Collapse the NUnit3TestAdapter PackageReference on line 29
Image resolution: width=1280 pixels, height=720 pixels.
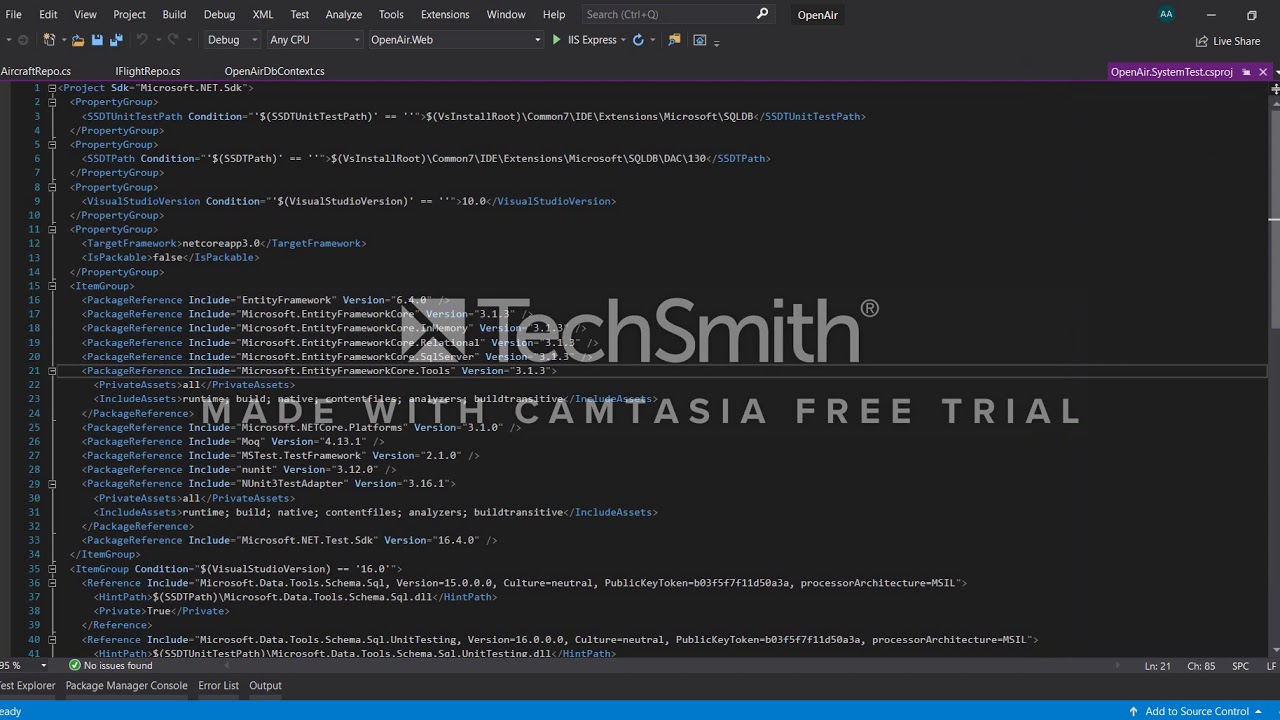(x=51, y=484)
